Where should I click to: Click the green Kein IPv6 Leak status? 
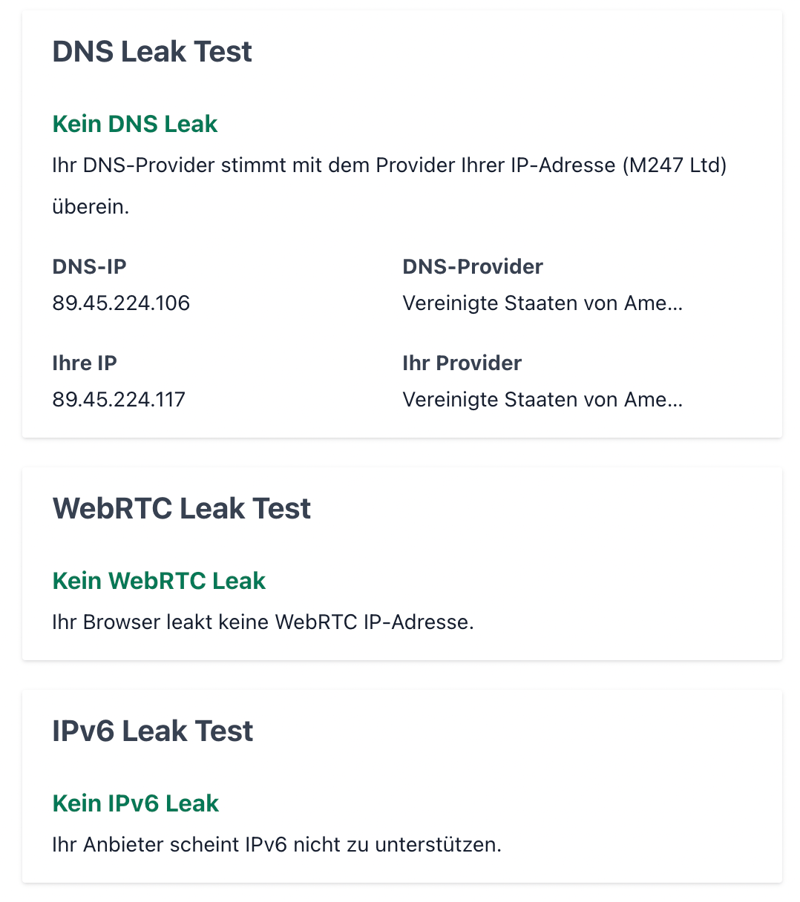click(135, 803)
